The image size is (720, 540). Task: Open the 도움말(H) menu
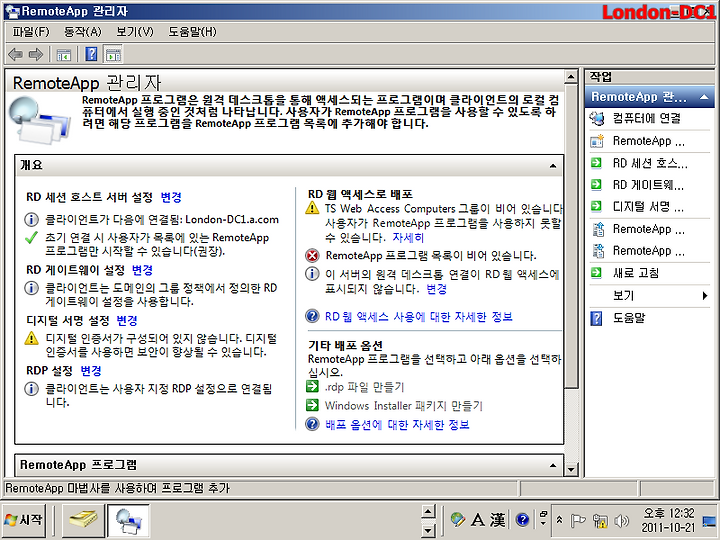[192, 32]
